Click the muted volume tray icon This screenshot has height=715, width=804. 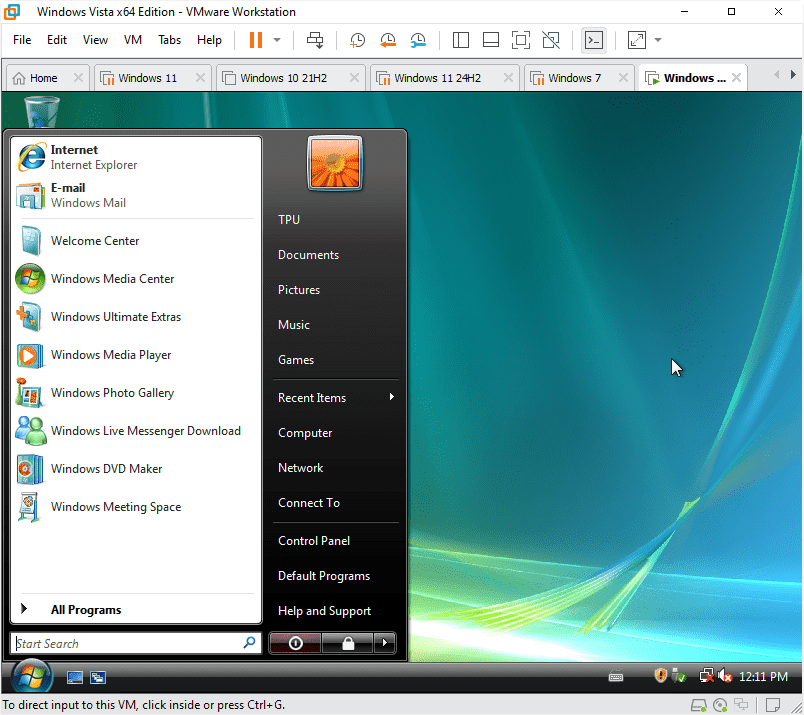pyautogui.click(x=725, y=676)
